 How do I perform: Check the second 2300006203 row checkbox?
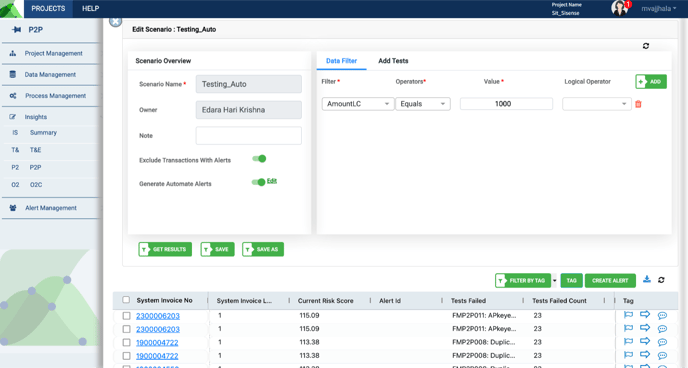click(x=126, y=329)
